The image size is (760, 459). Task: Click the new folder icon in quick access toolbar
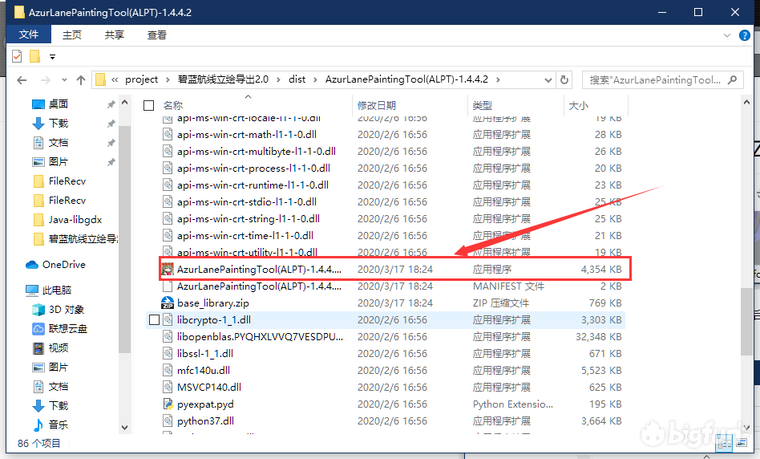(x=35, y=57)
